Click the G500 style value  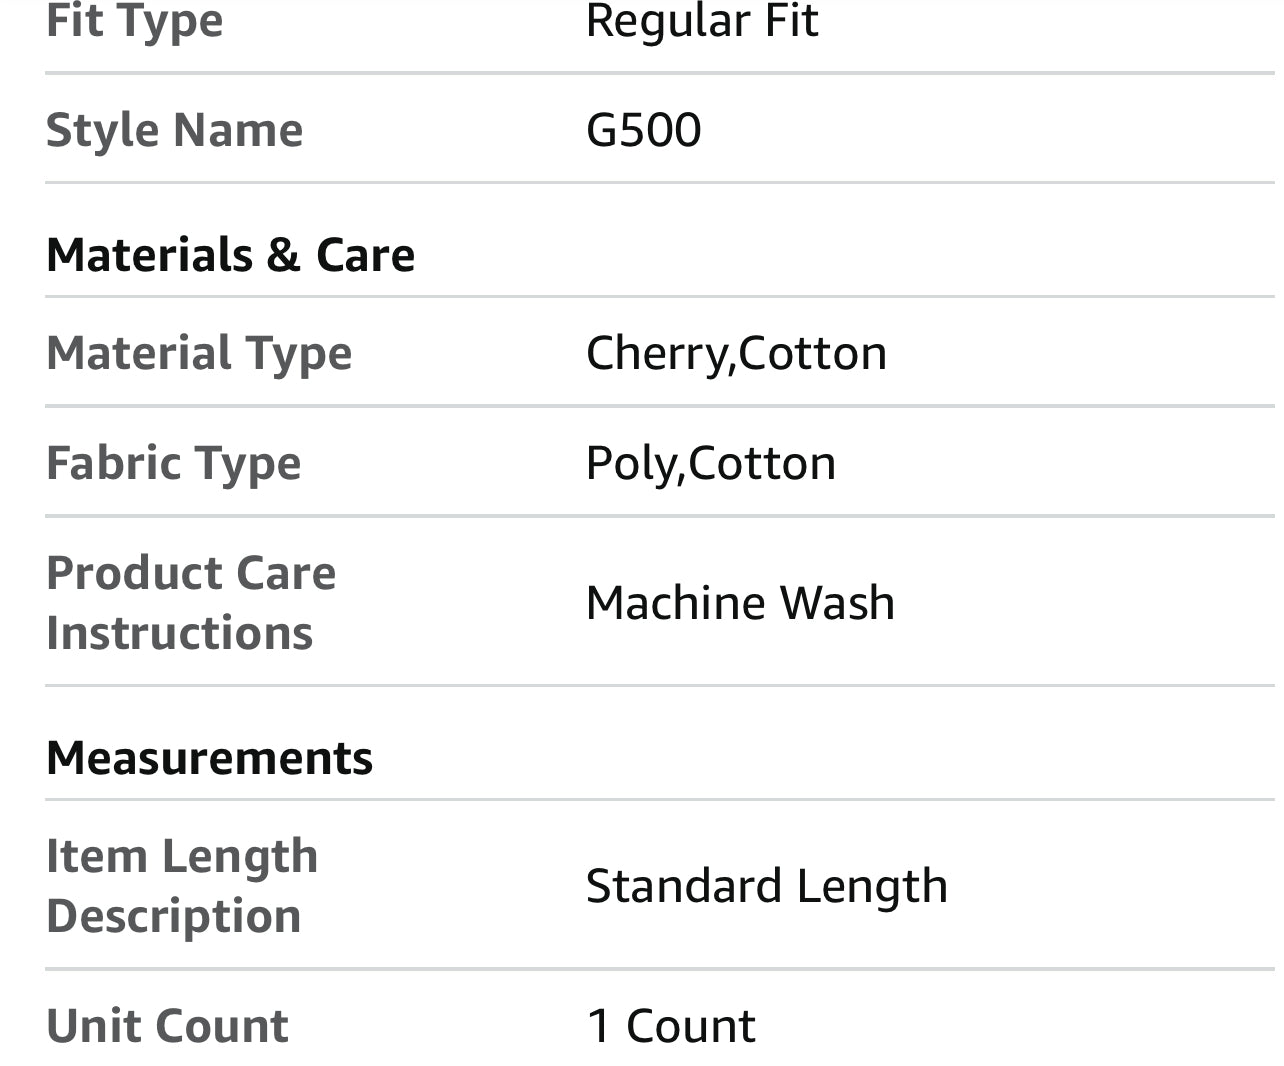643,130
